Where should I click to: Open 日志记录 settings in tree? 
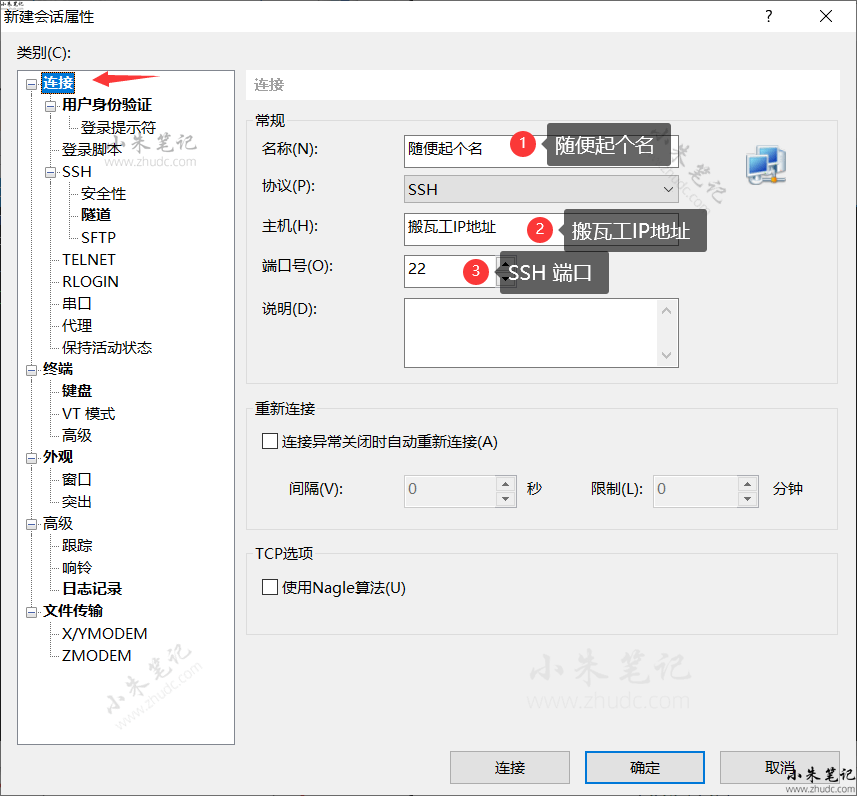coord(92,589)
